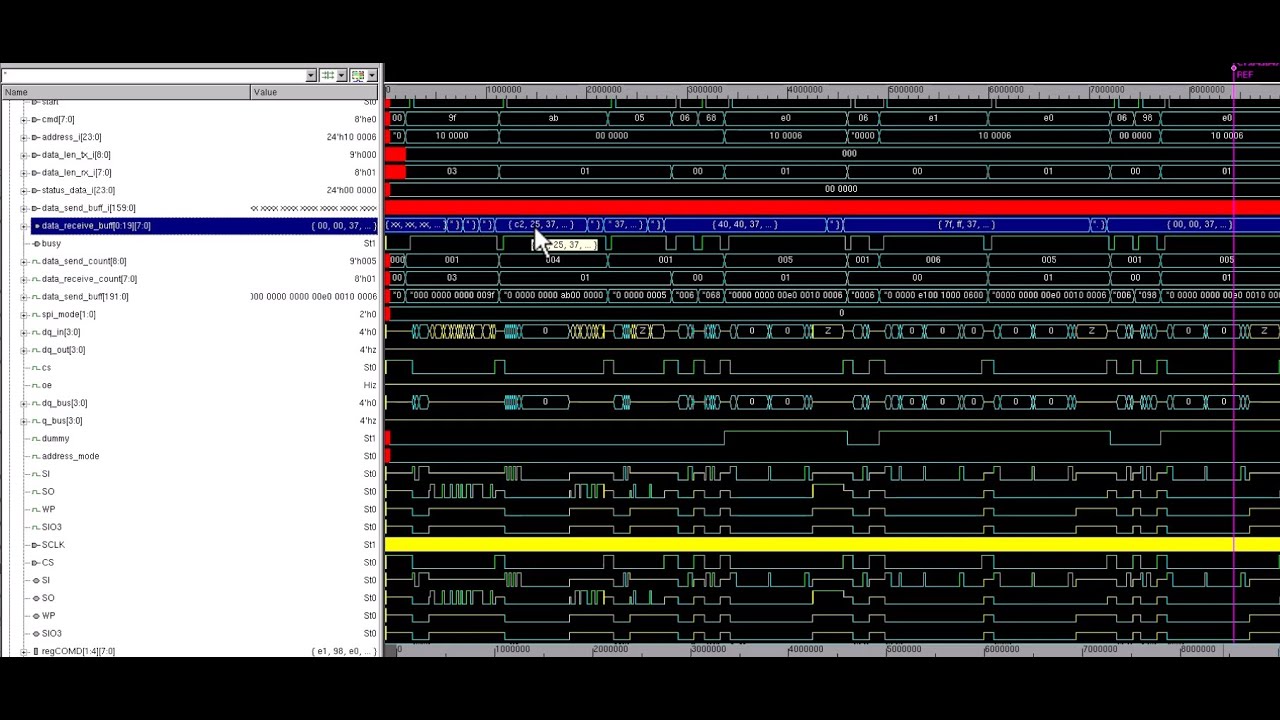Expand the data_len_tx_i[8:0] bus
The width and height of the screenshot is (1280, 720).
pyautogui.click(x=24, y=155)
